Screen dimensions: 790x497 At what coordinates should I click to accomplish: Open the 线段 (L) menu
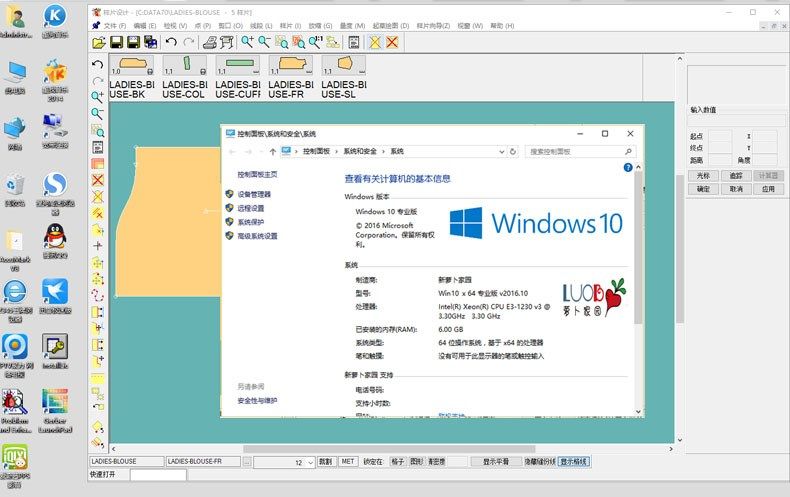[x=261, y=26]
